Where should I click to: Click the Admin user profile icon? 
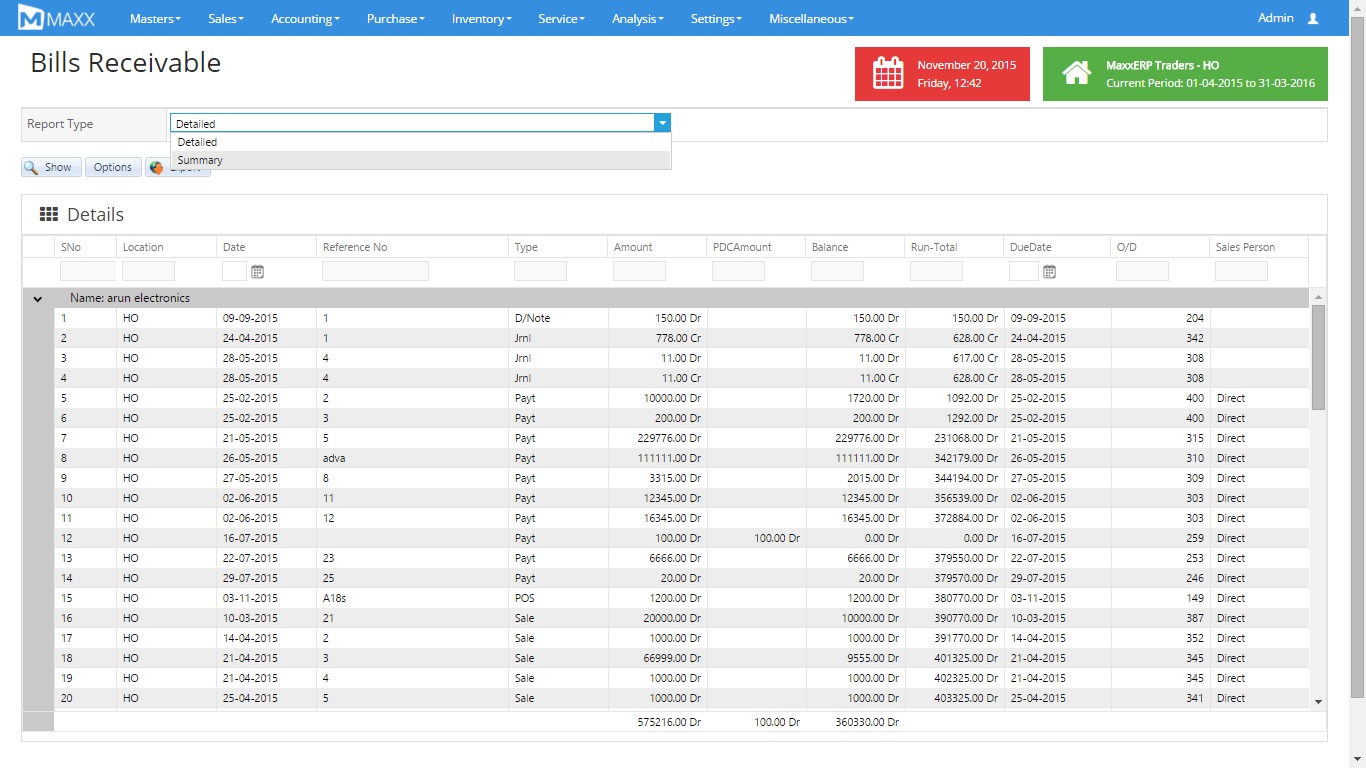[1313, 19]
